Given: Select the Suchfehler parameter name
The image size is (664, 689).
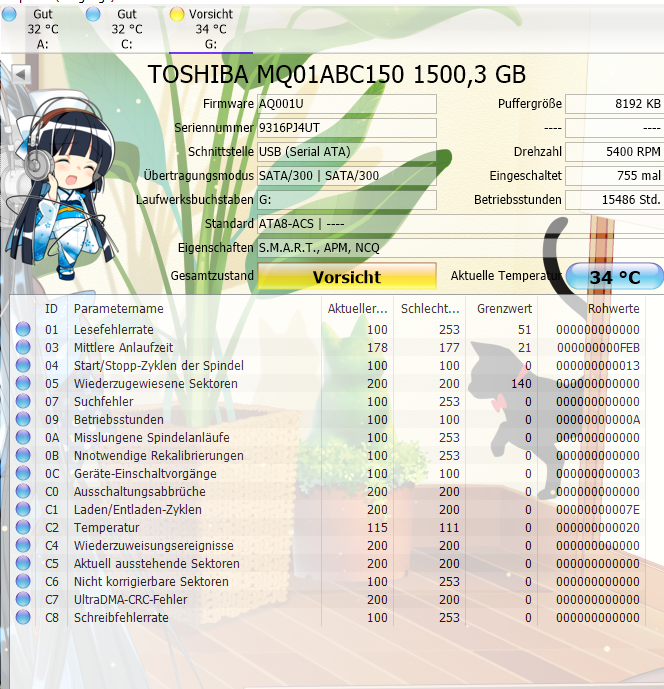Looking at the screenshot, I should [x=103, y=402].
